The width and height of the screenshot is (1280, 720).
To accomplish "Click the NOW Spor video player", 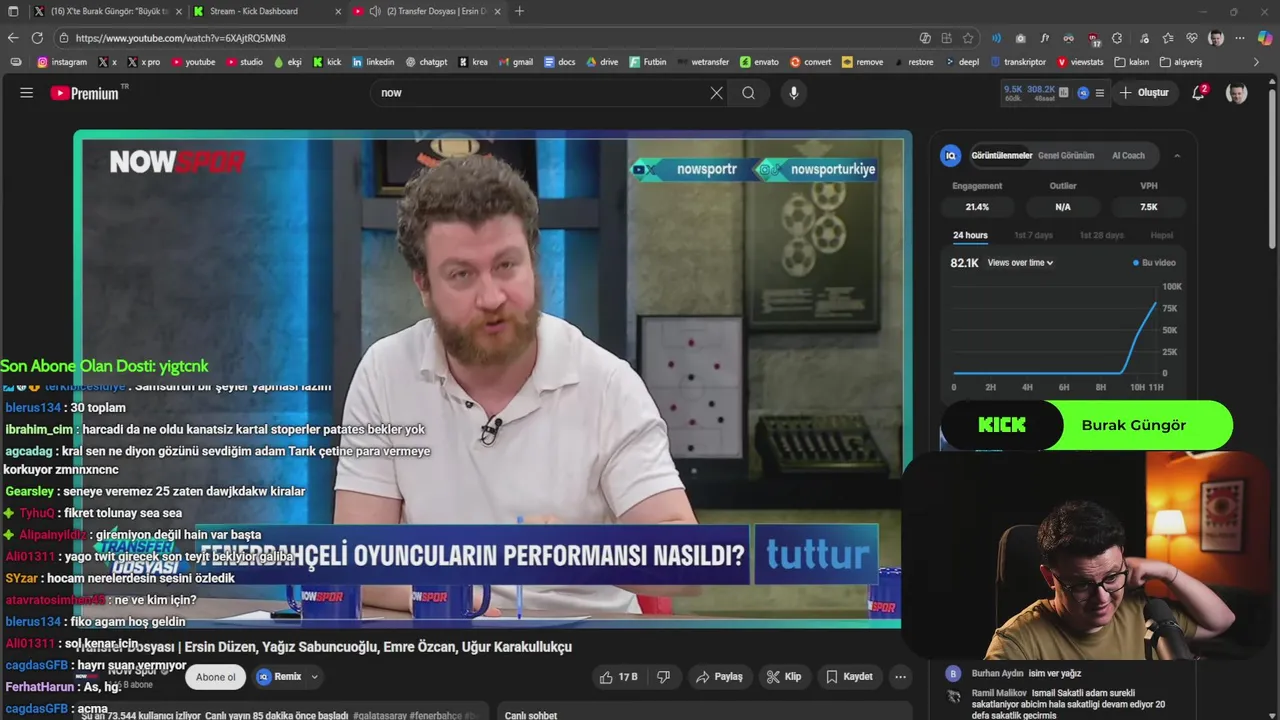I will [x=491, y=380].
